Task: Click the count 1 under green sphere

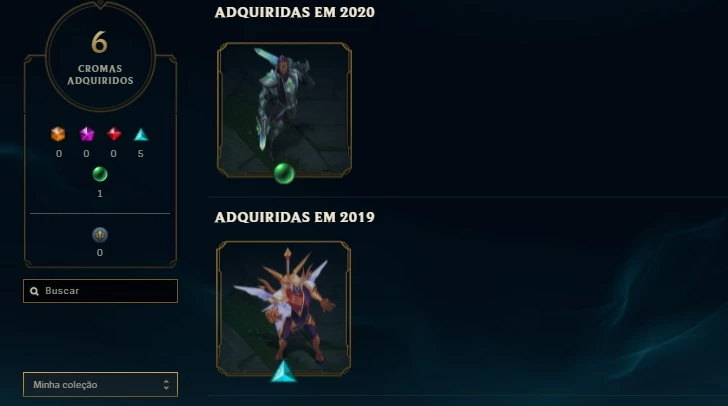Action: (x=100, y=194)
